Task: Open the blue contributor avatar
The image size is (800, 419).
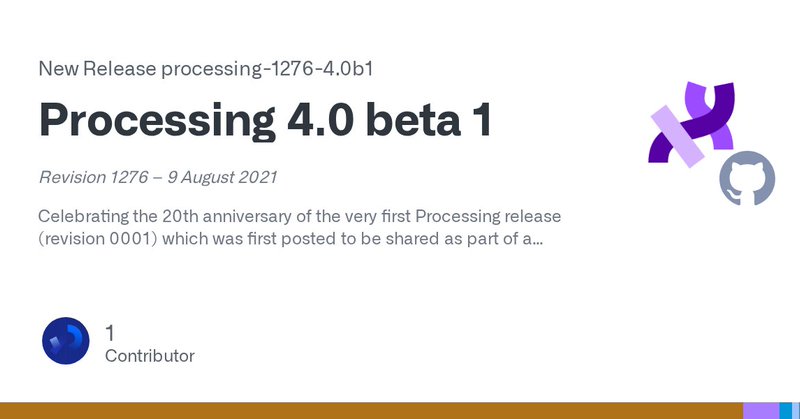Action: coord(66,340)
